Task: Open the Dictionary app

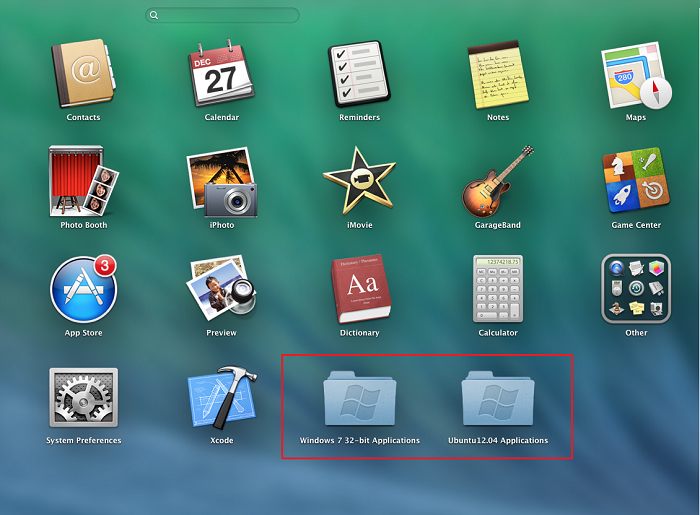Action: [361, 289]
